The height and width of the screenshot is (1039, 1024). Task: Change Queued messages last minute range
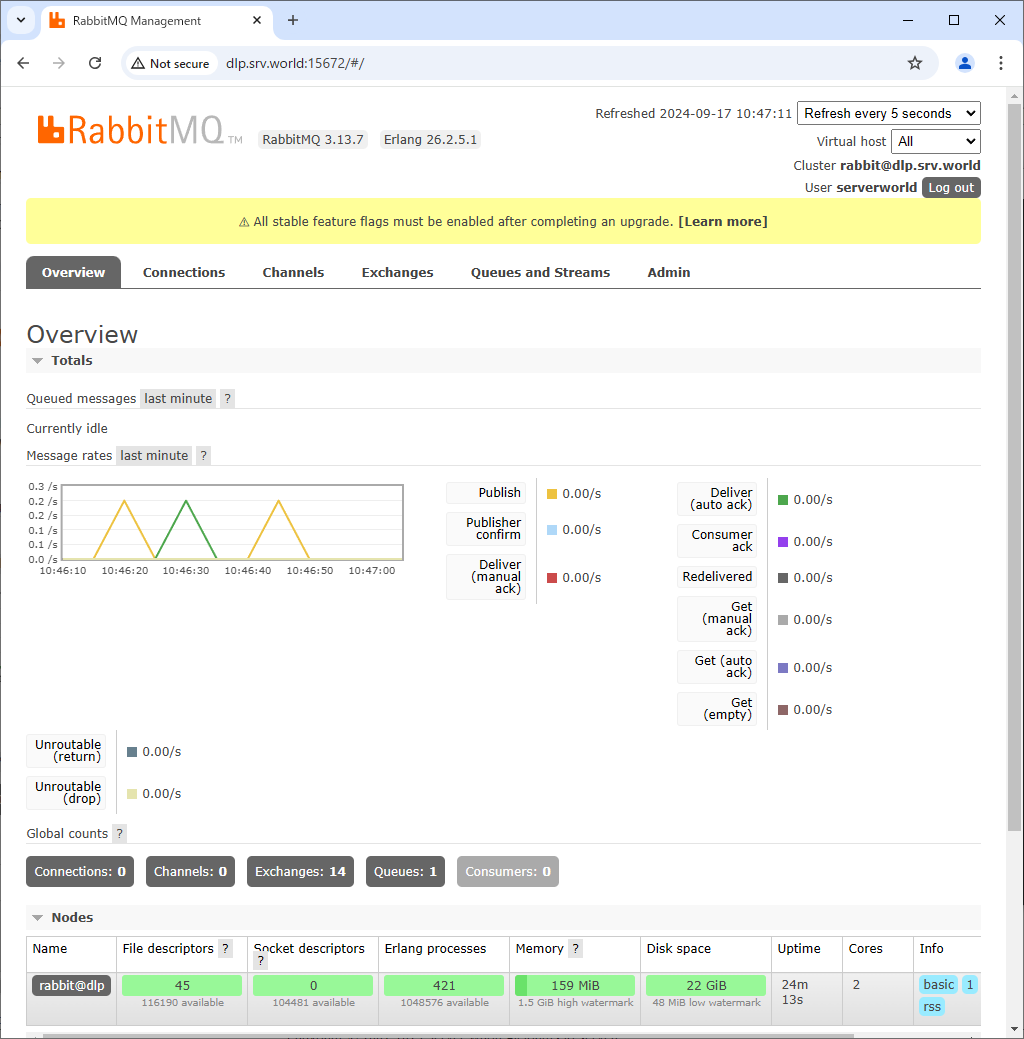pos(178,398)
